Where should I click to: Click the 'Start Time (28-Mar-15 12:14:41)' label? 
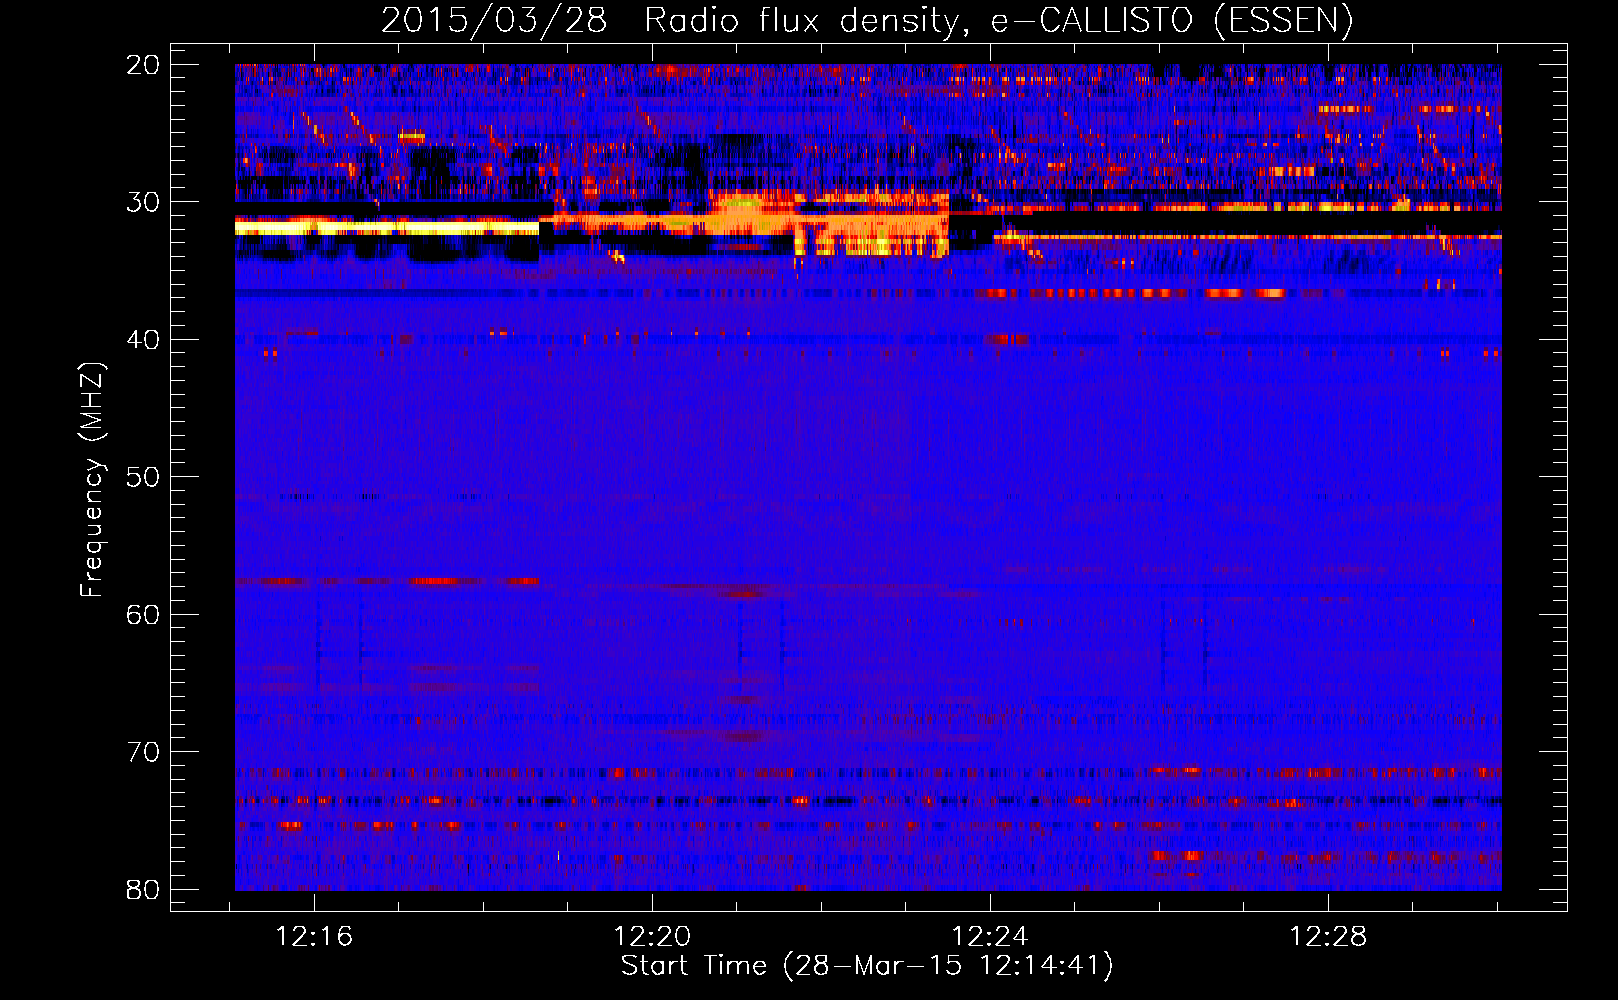pos(867,967)
